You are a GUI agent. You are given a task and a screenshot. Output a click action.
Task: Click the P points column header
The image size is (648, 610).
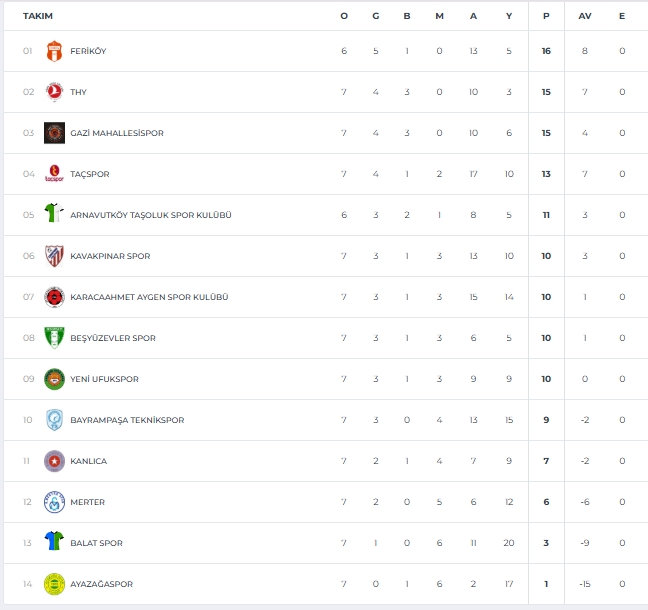(x=546, y=16)
